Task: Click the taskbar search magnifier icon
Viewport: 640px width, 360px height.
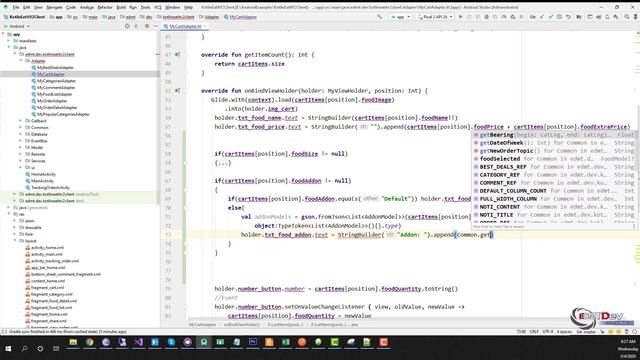Action: [x=24, y=349]
